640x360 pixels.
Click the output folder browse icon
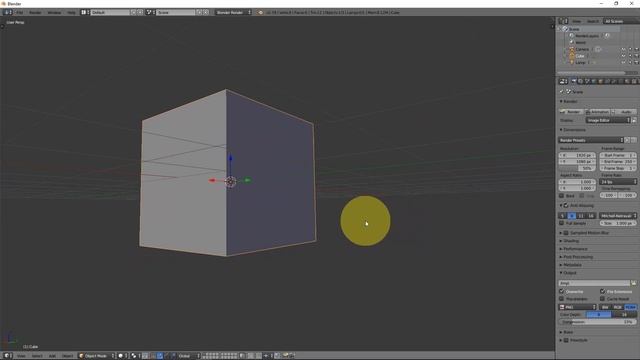[633, 283]
